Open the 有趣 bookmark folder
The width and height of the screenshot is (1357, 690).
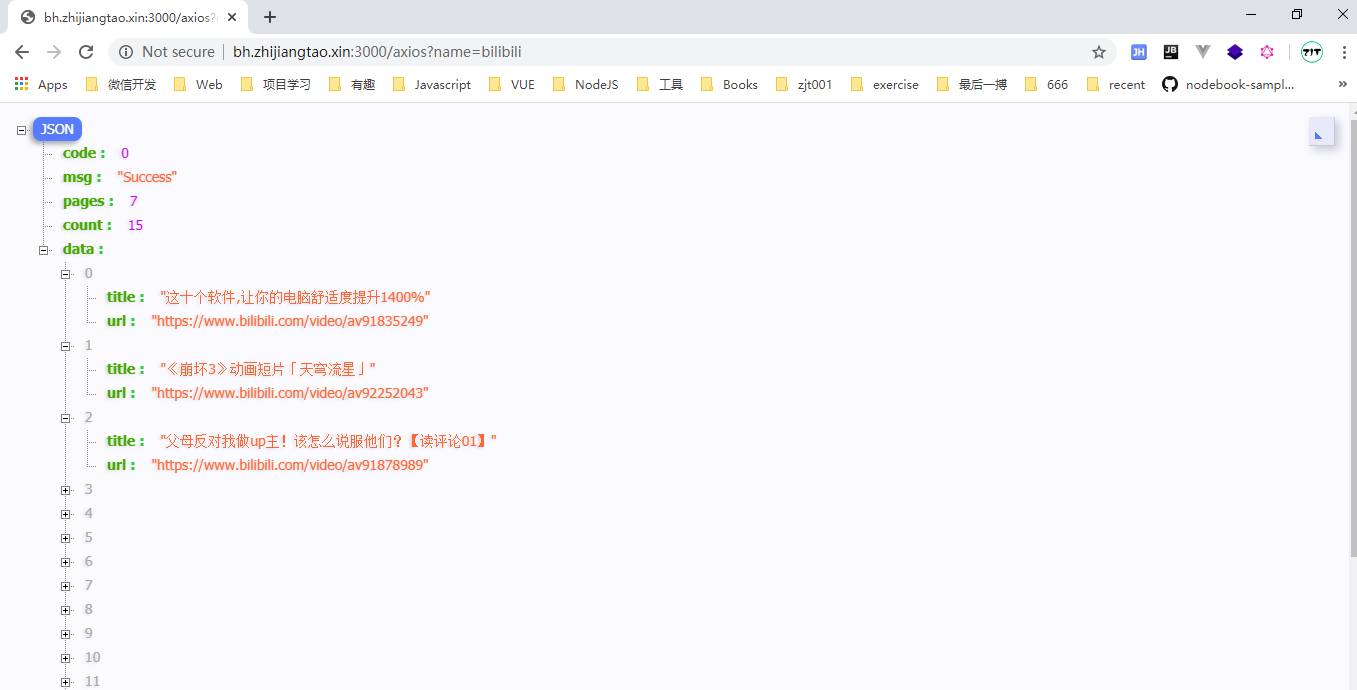pos(352,85)
